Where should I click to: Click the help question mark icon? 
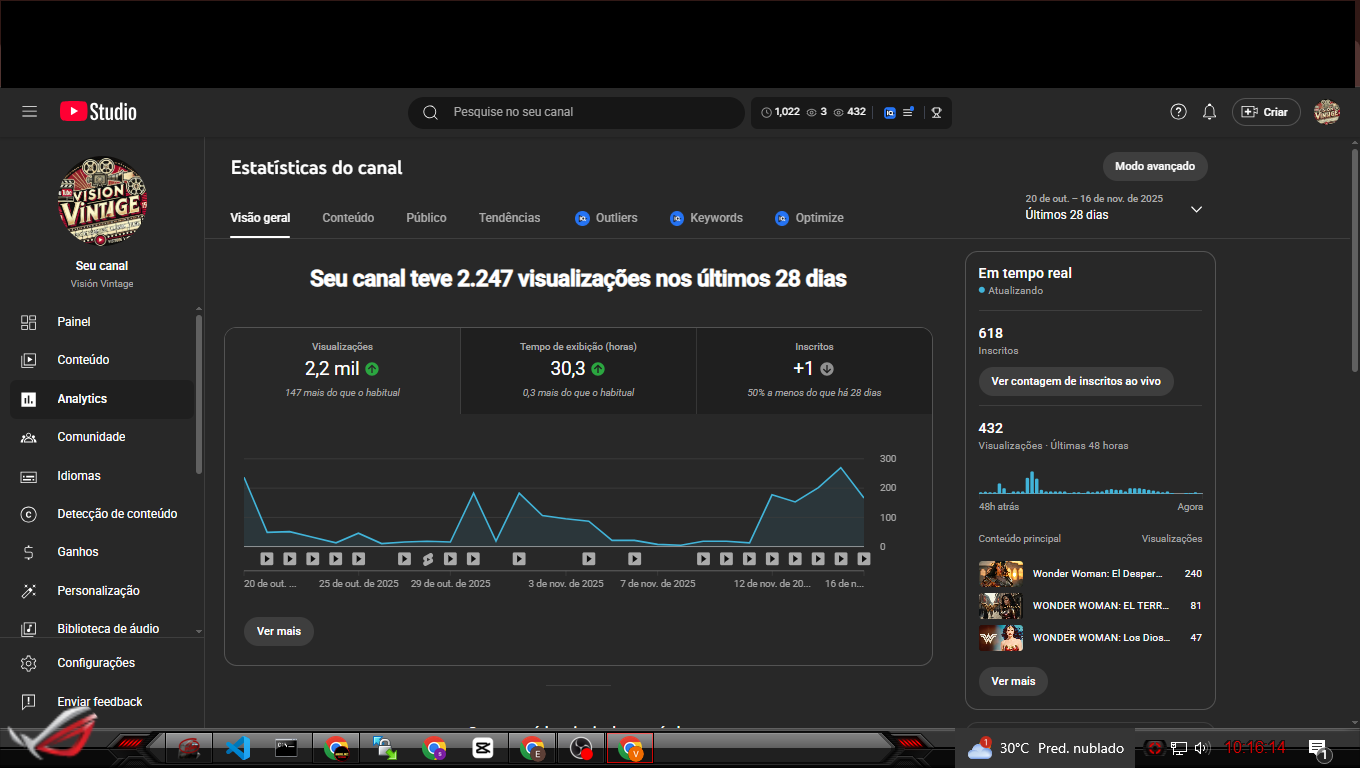click(x=1178, y=112)
